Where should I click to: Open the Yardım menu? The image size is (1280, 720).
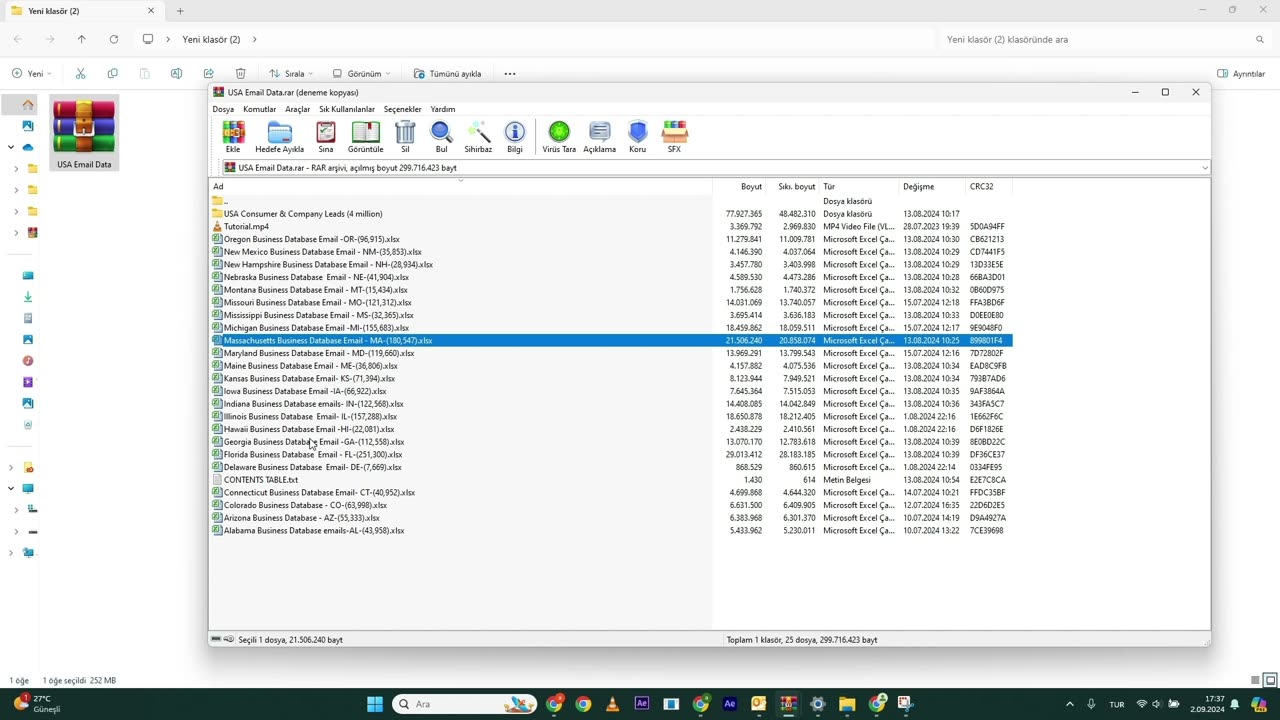tap(442, 109)
